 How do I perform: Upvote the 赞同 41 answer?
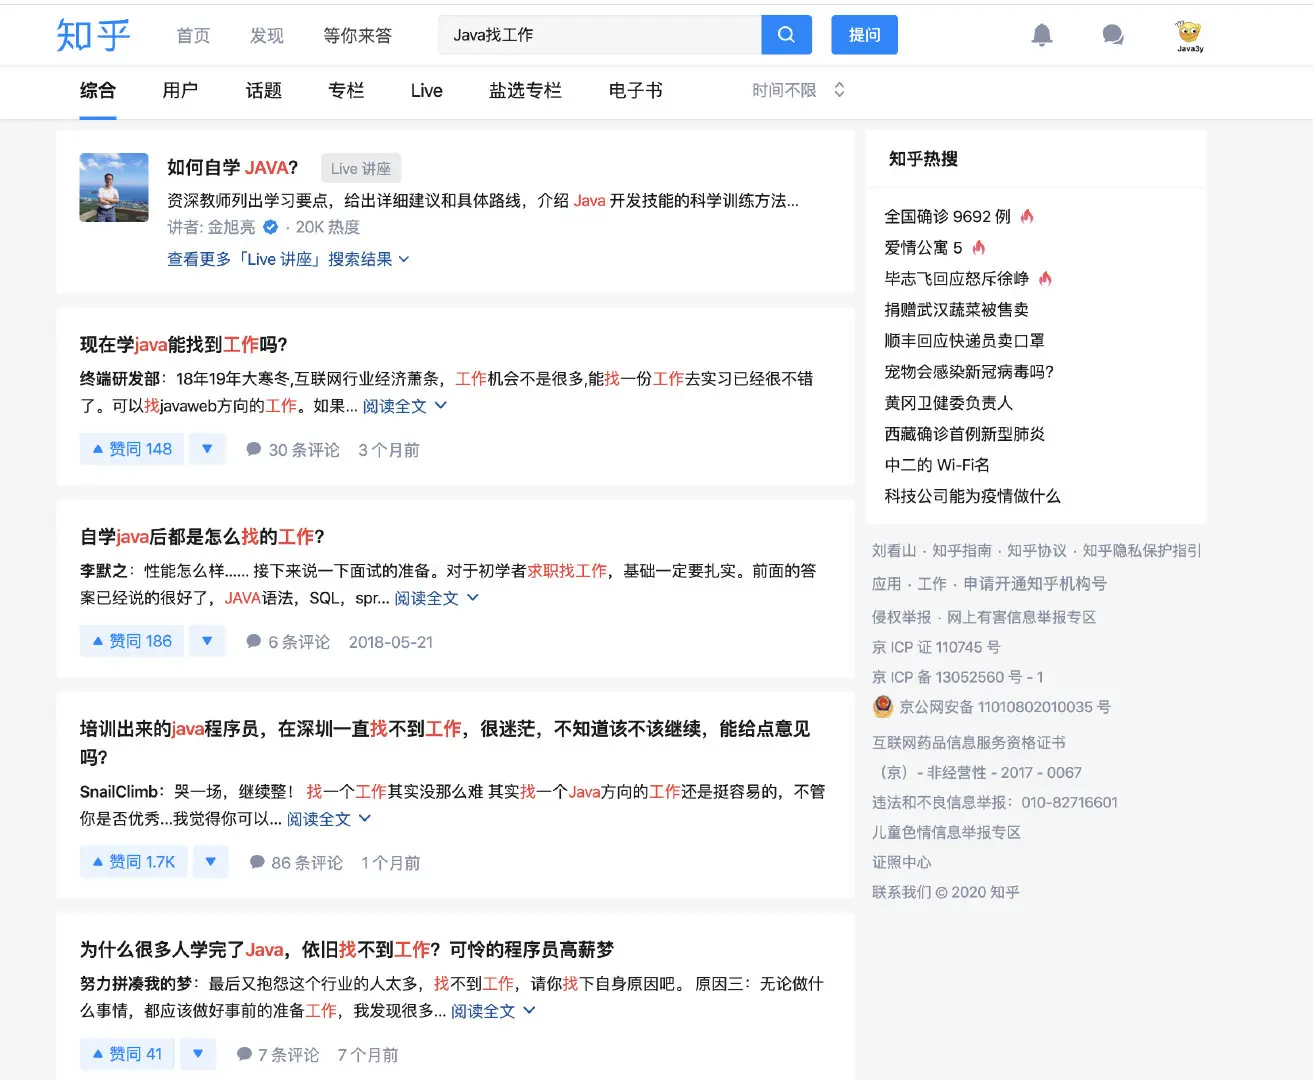click(127, 1054)
